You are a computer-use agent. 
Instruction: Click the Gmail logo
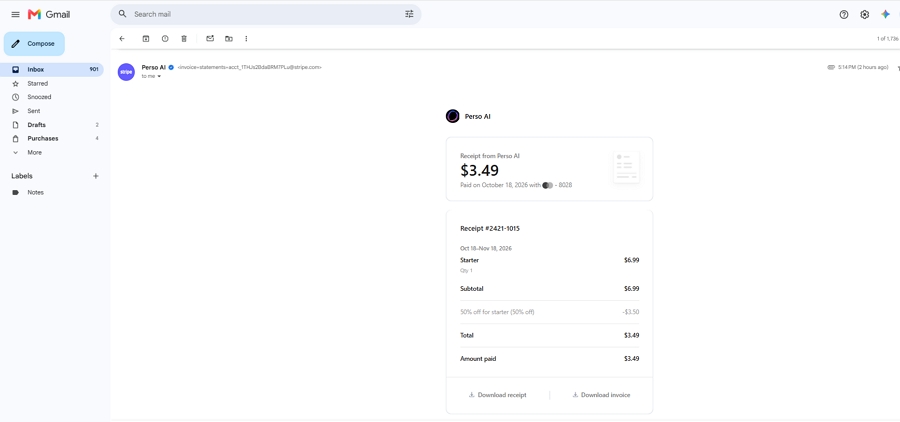tap(49, 14)
